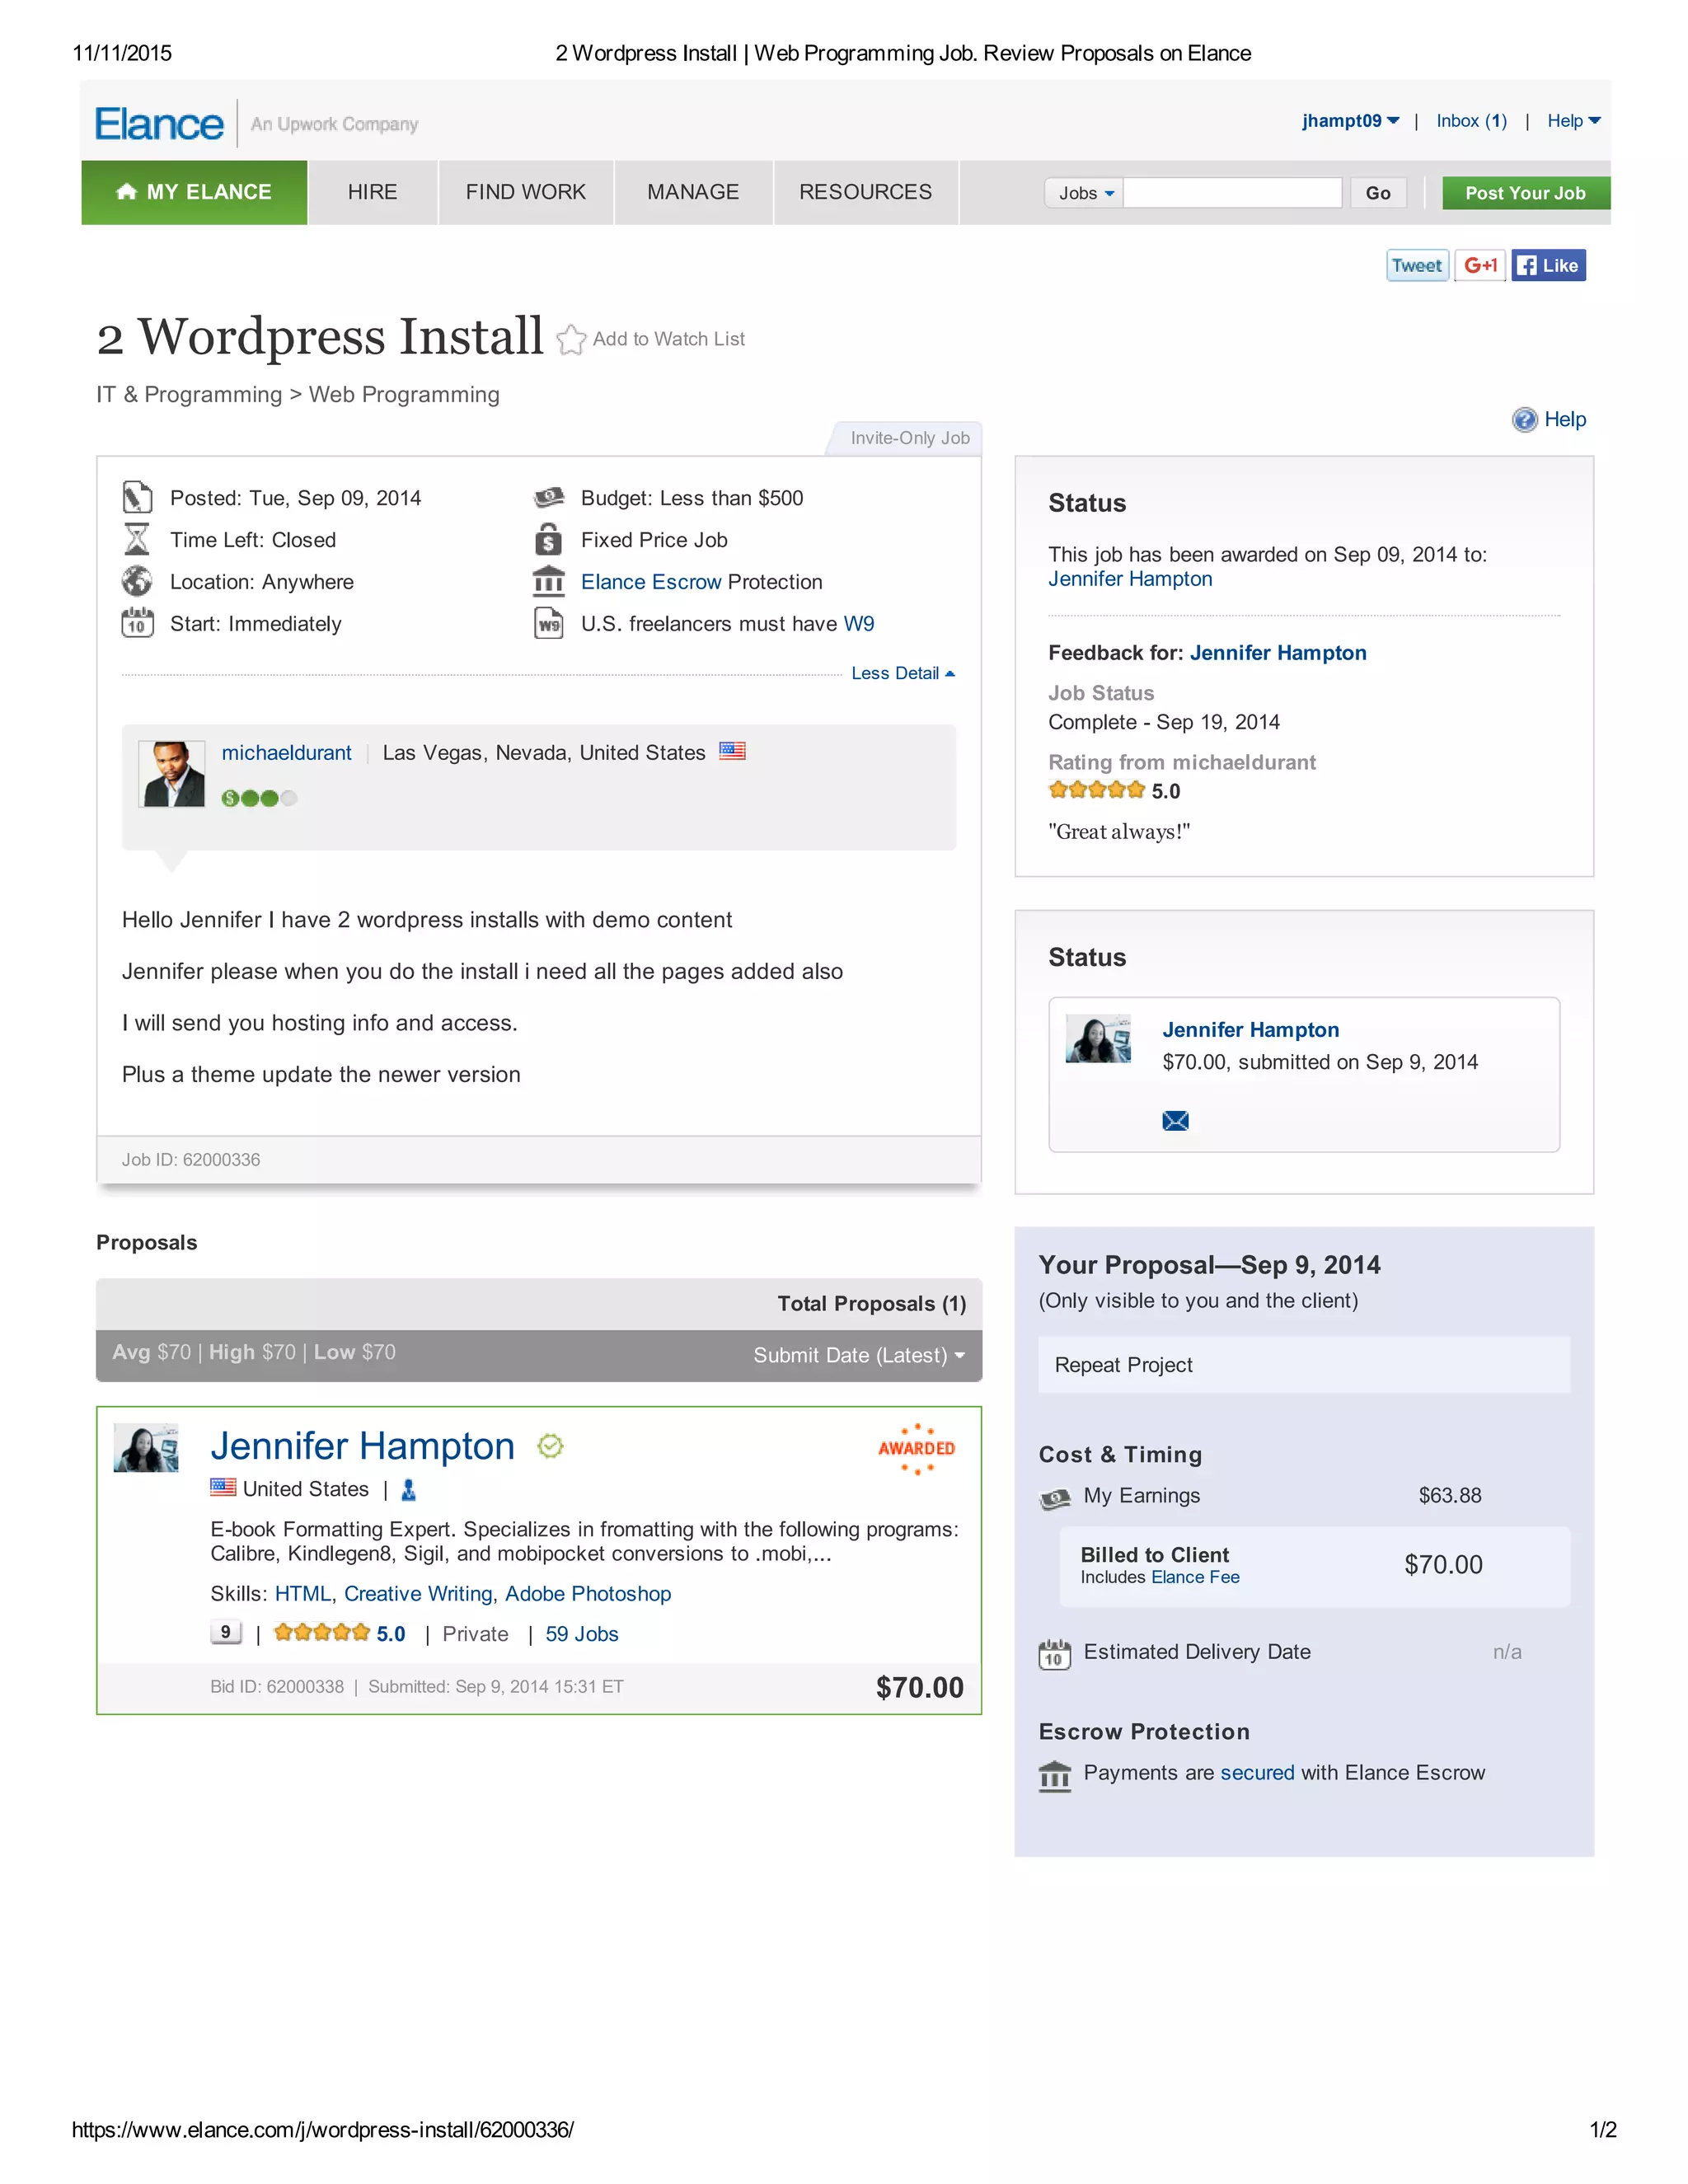This screenshot has height=2184, width=1688.
Task: Click the Help question mark icon
Action: click(1523, 420)
